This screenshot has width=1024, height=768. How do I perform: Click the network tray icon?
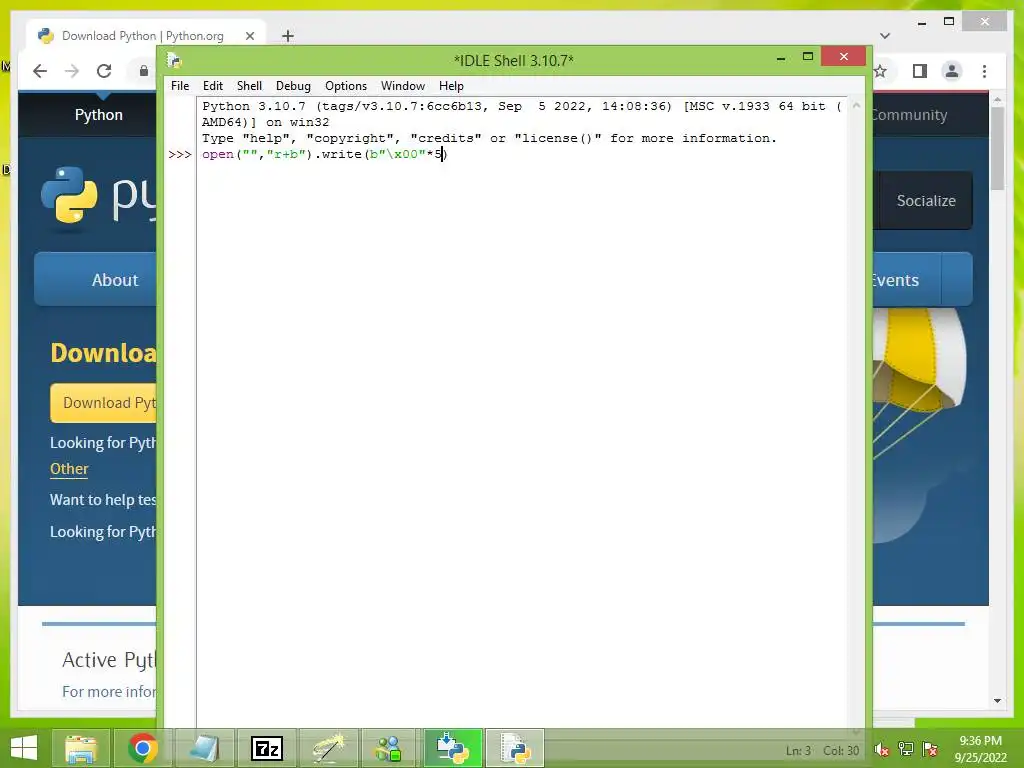click(x=906, y=750)
